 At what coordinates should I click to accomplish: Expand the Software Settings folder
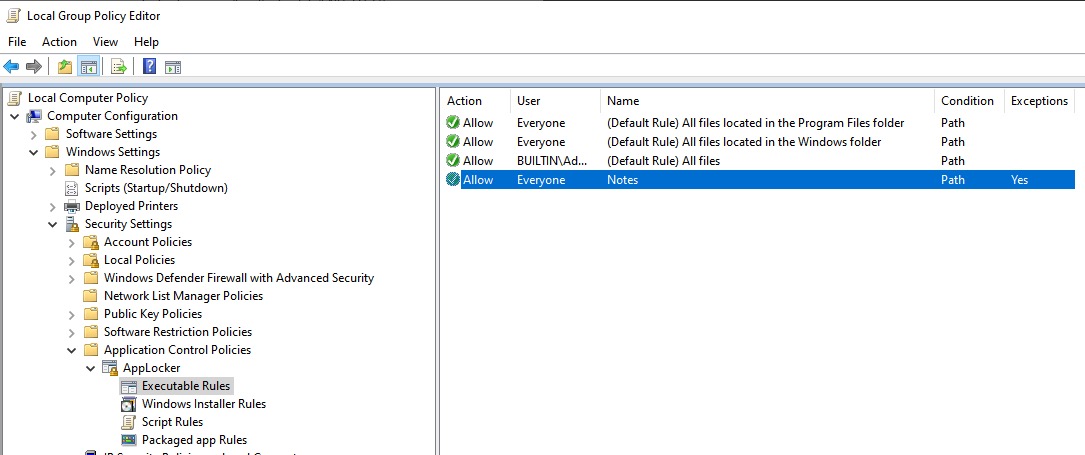click(x=33, y=134)
